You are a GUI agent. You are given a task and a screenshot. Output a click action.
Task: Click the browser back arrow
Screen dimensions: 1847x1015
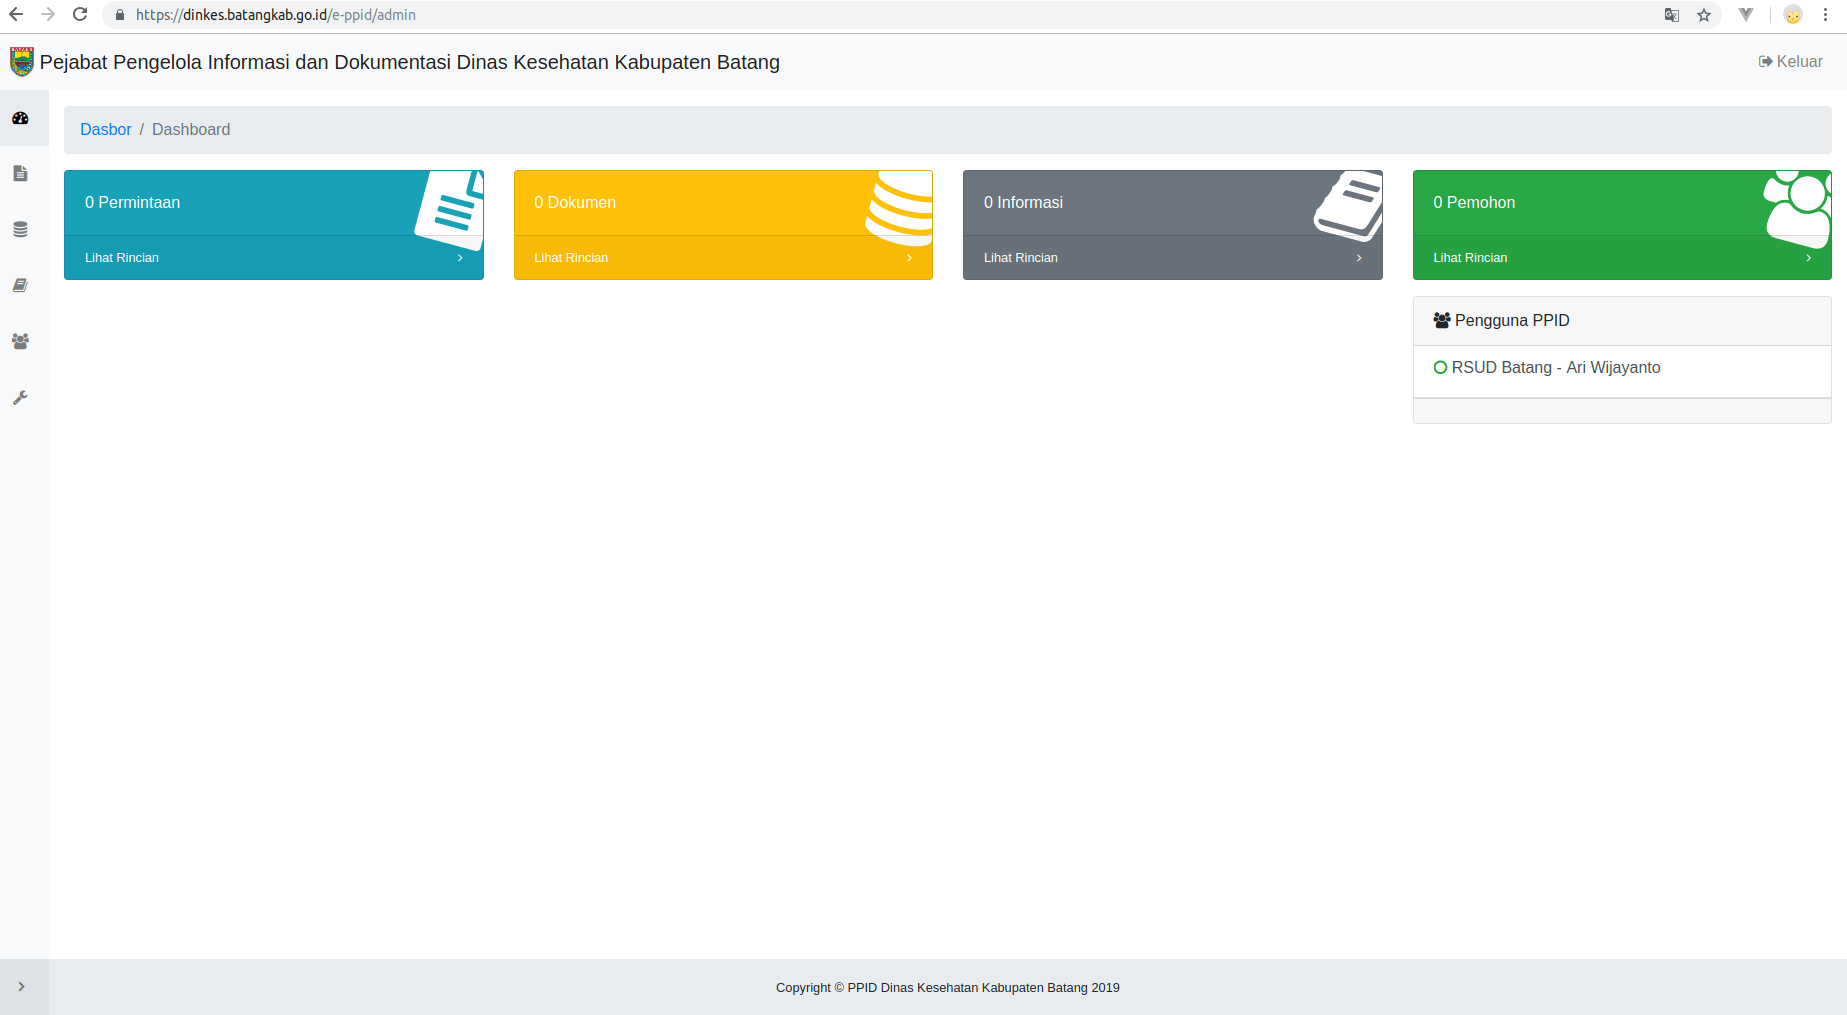16,15
